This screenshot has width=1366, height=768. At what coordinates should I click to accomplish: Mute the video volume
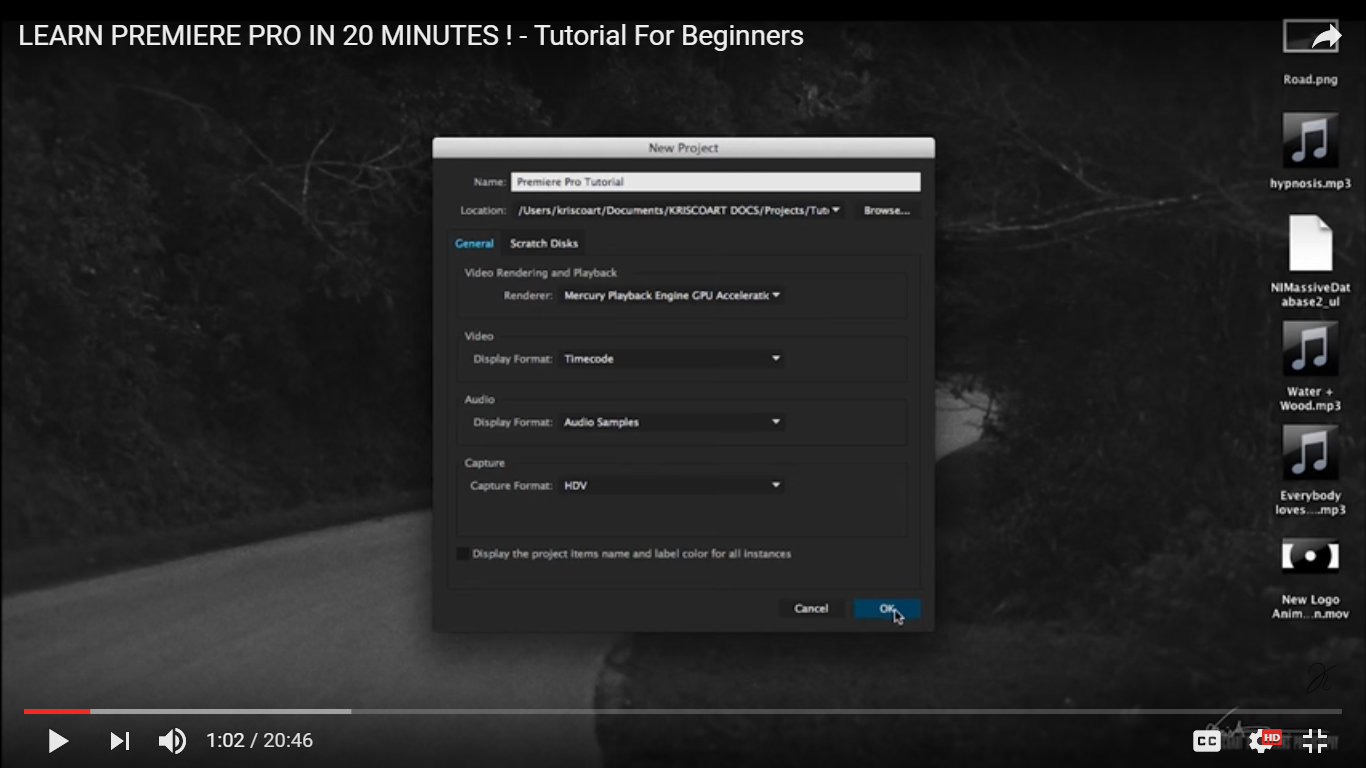(172, 741)
